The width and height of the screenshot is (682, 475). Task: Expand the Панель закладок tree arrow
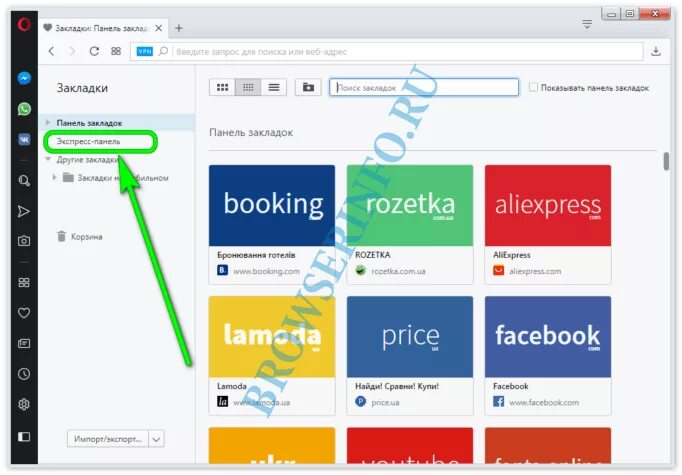(48, 123)
